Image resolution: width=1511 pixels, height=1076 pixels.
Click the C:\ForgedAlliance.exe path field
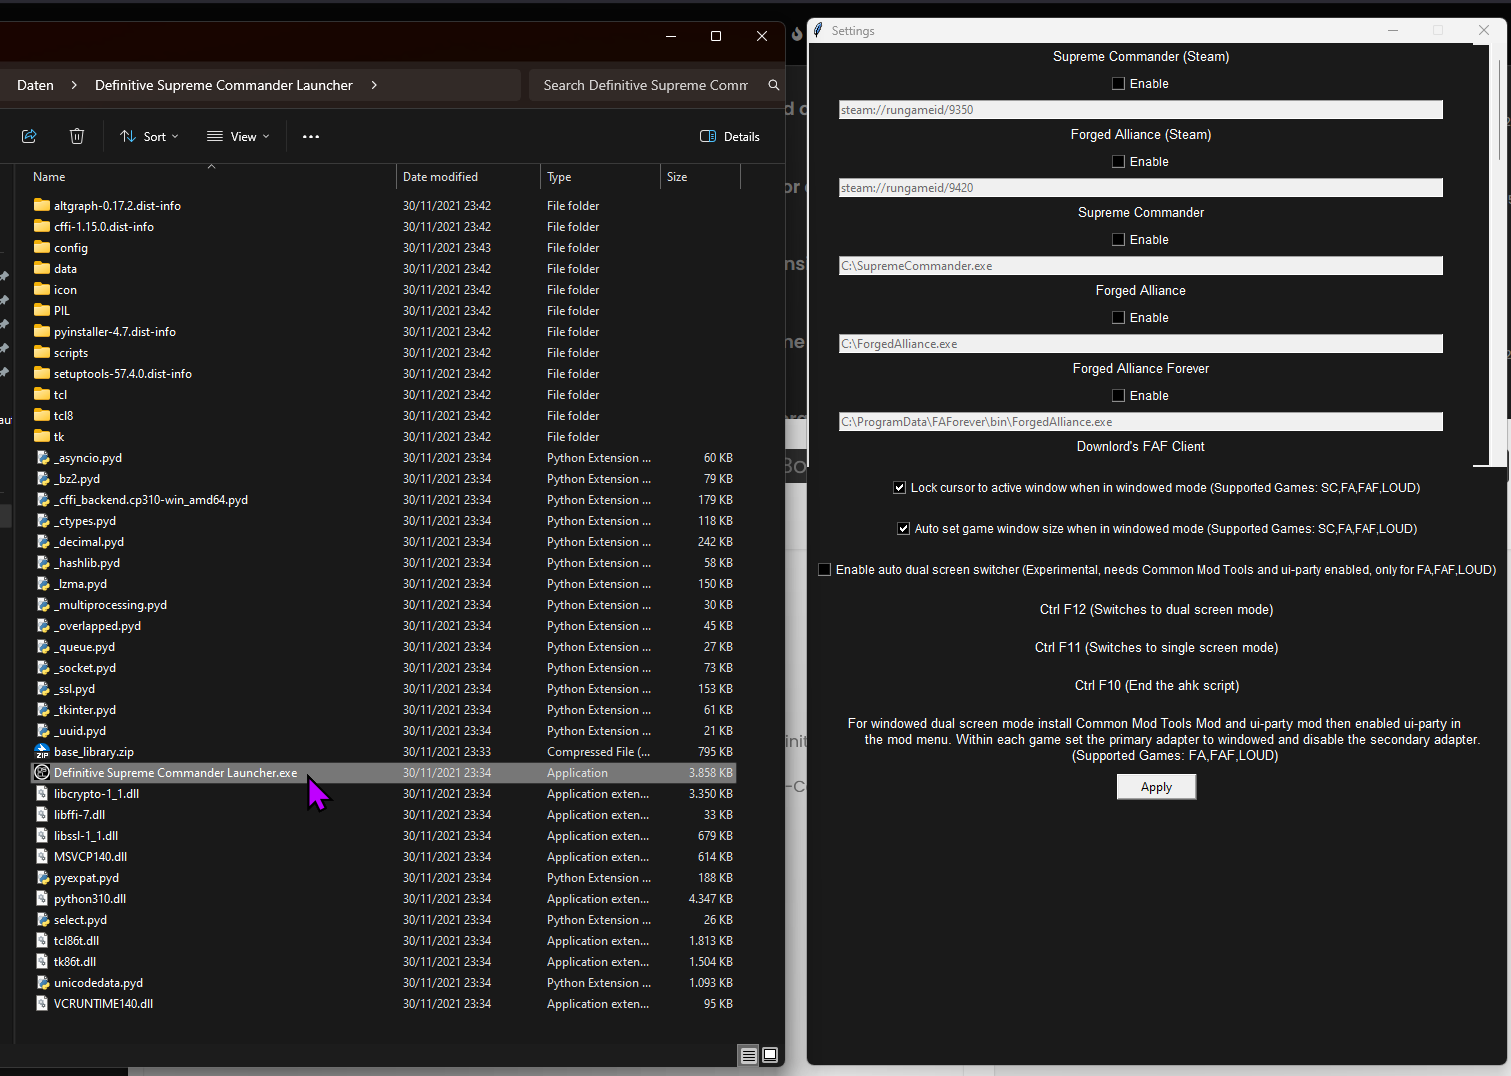click(1140, 344)
